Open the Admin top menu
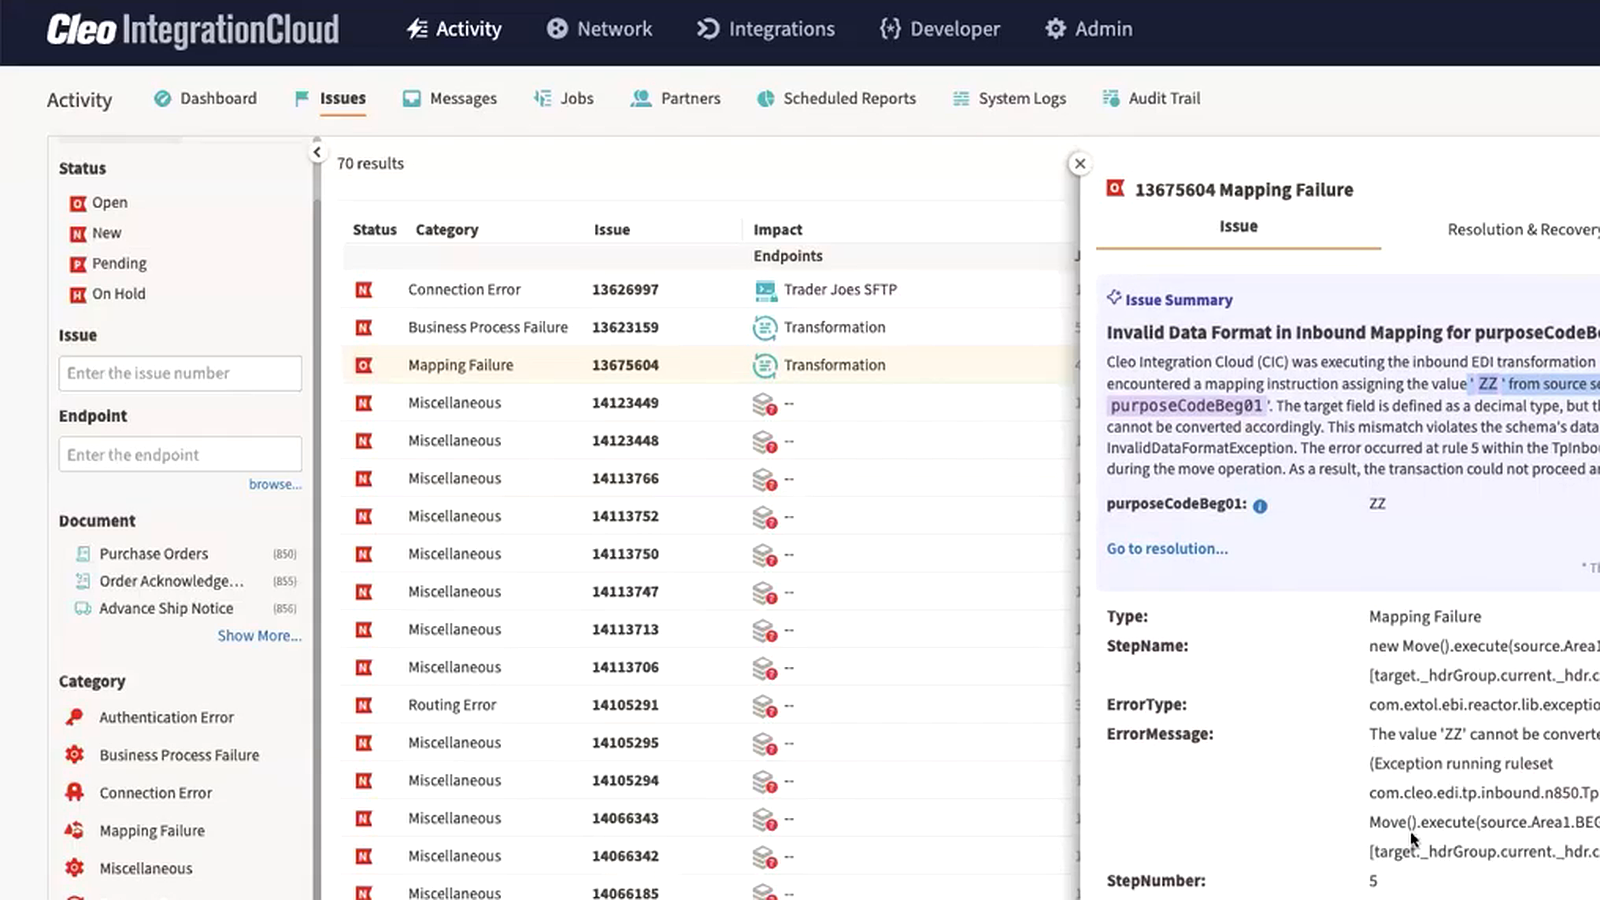The height and width of the screenshot is (900, 1600). pyautogui.click(x=1088, y=29)
